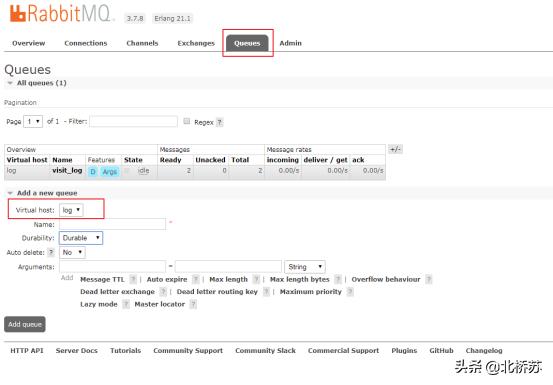Select the Queues tab
The width and height of the screenshot is (553, 385).
pos(247,43)
